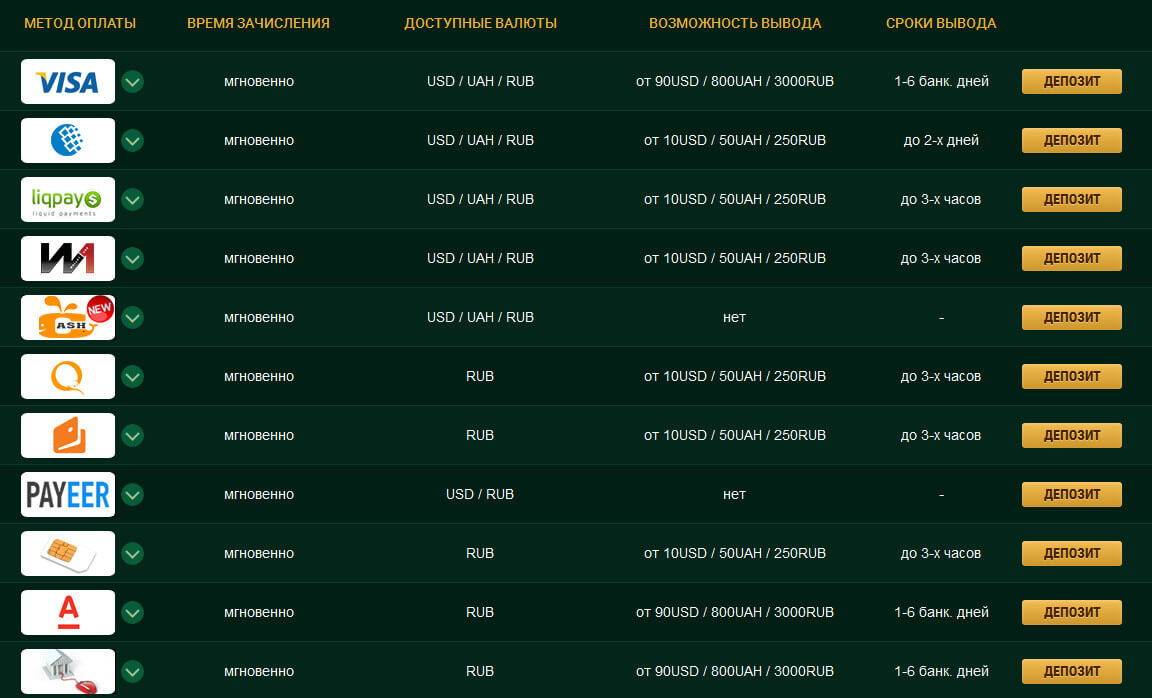Expand the Cash whale row chevron

(x=132, y=317)
